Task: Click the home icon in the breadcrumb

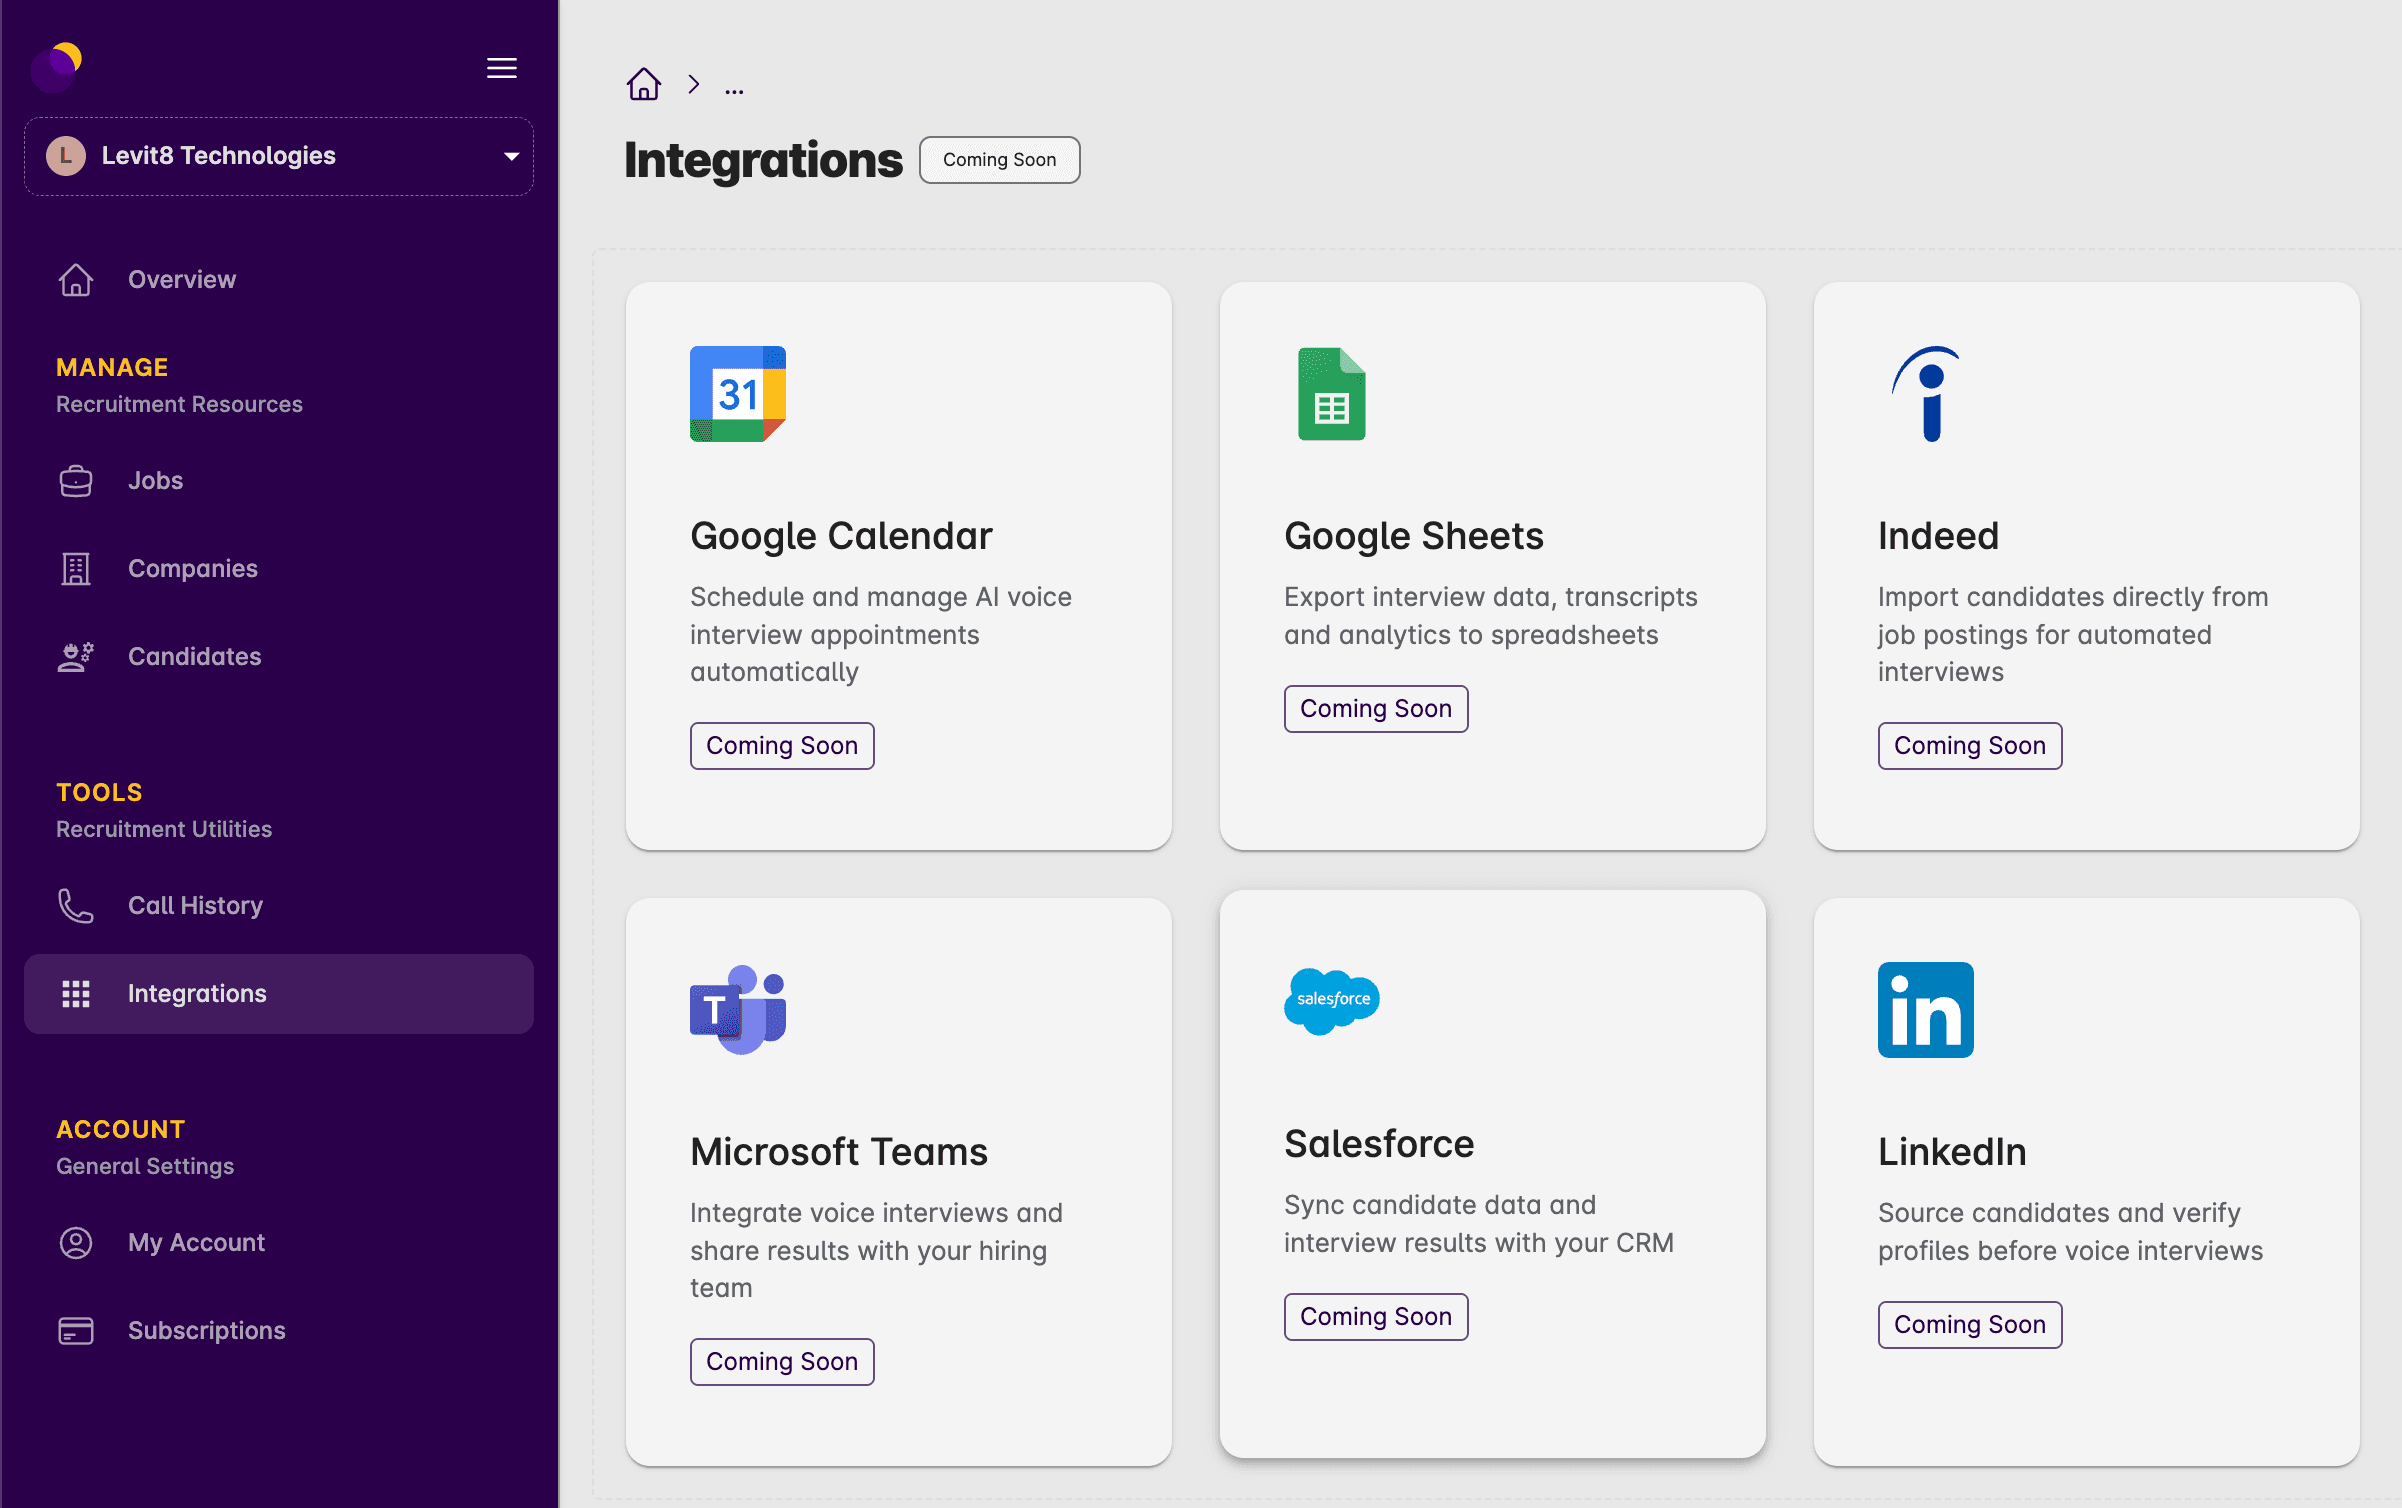Action: tap(643, 84)
